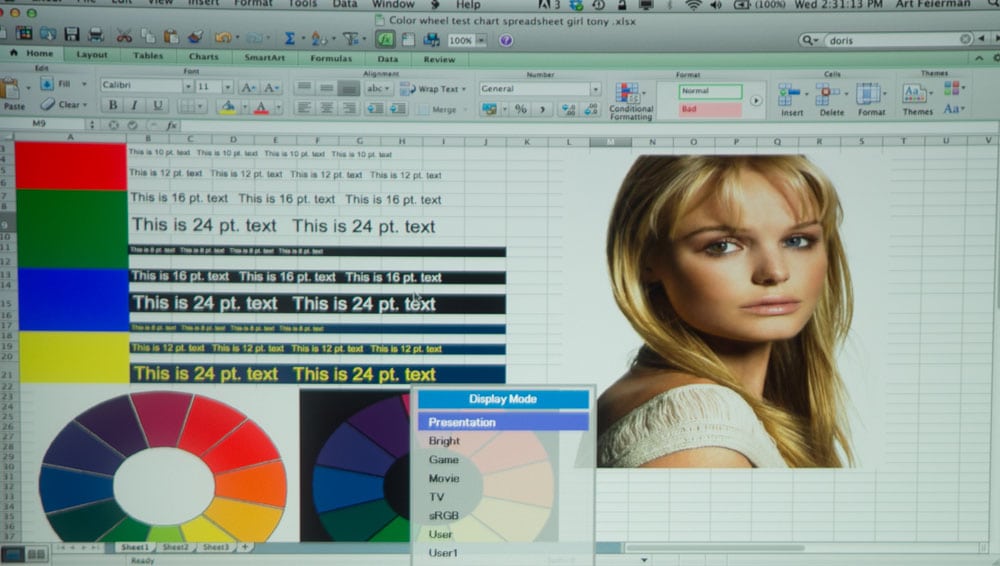
Task: Switch to the Formulas ribbon tab
Action: 330,58
